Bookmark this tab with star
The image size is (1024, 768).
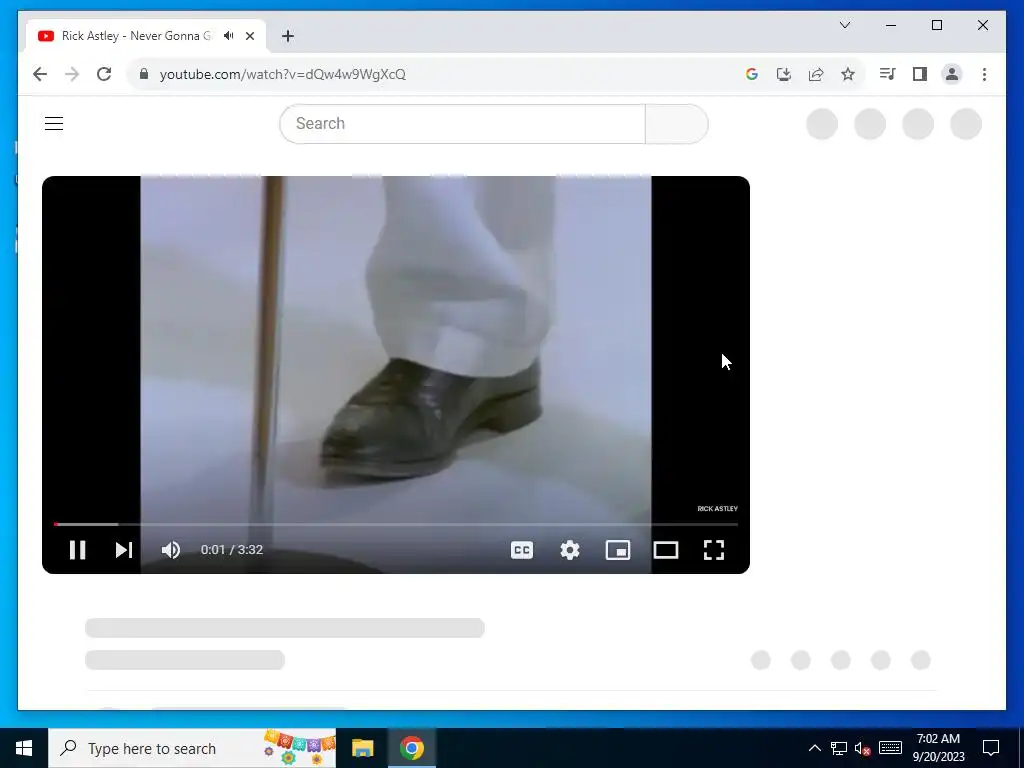click(x=848, y=74)
